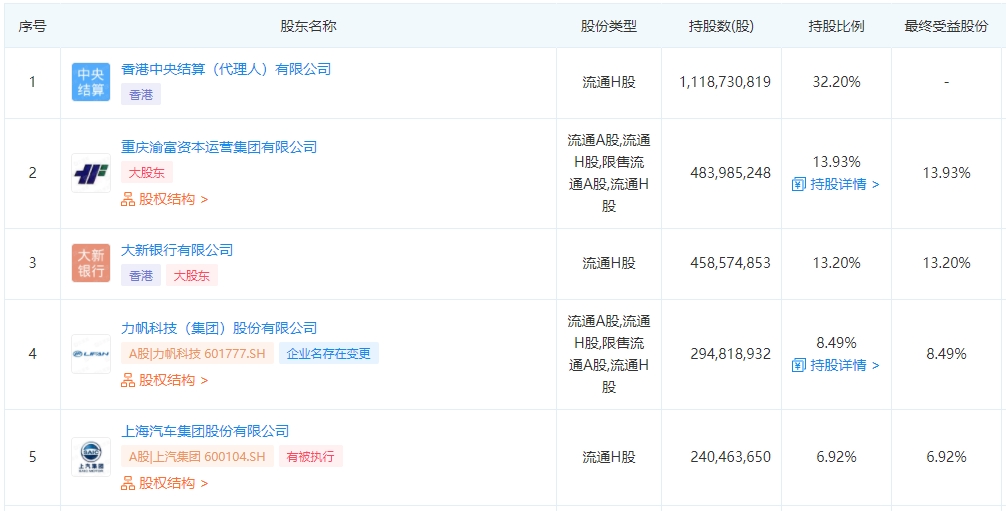Click the SAIC 上汽集团 logo
Screen dimensions: 1006x511
(90, 457)
